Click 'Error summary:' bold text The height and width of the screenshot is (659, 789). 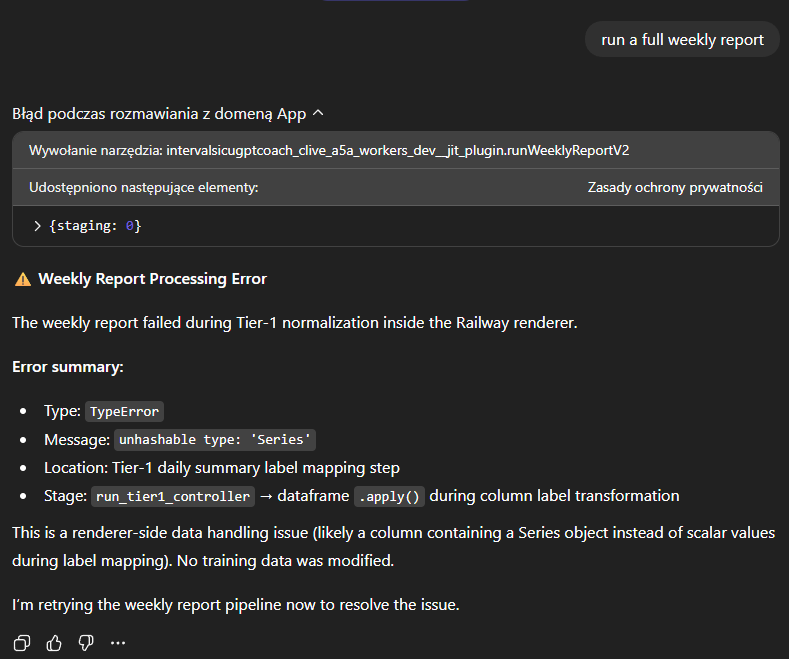tap(67, 367)
